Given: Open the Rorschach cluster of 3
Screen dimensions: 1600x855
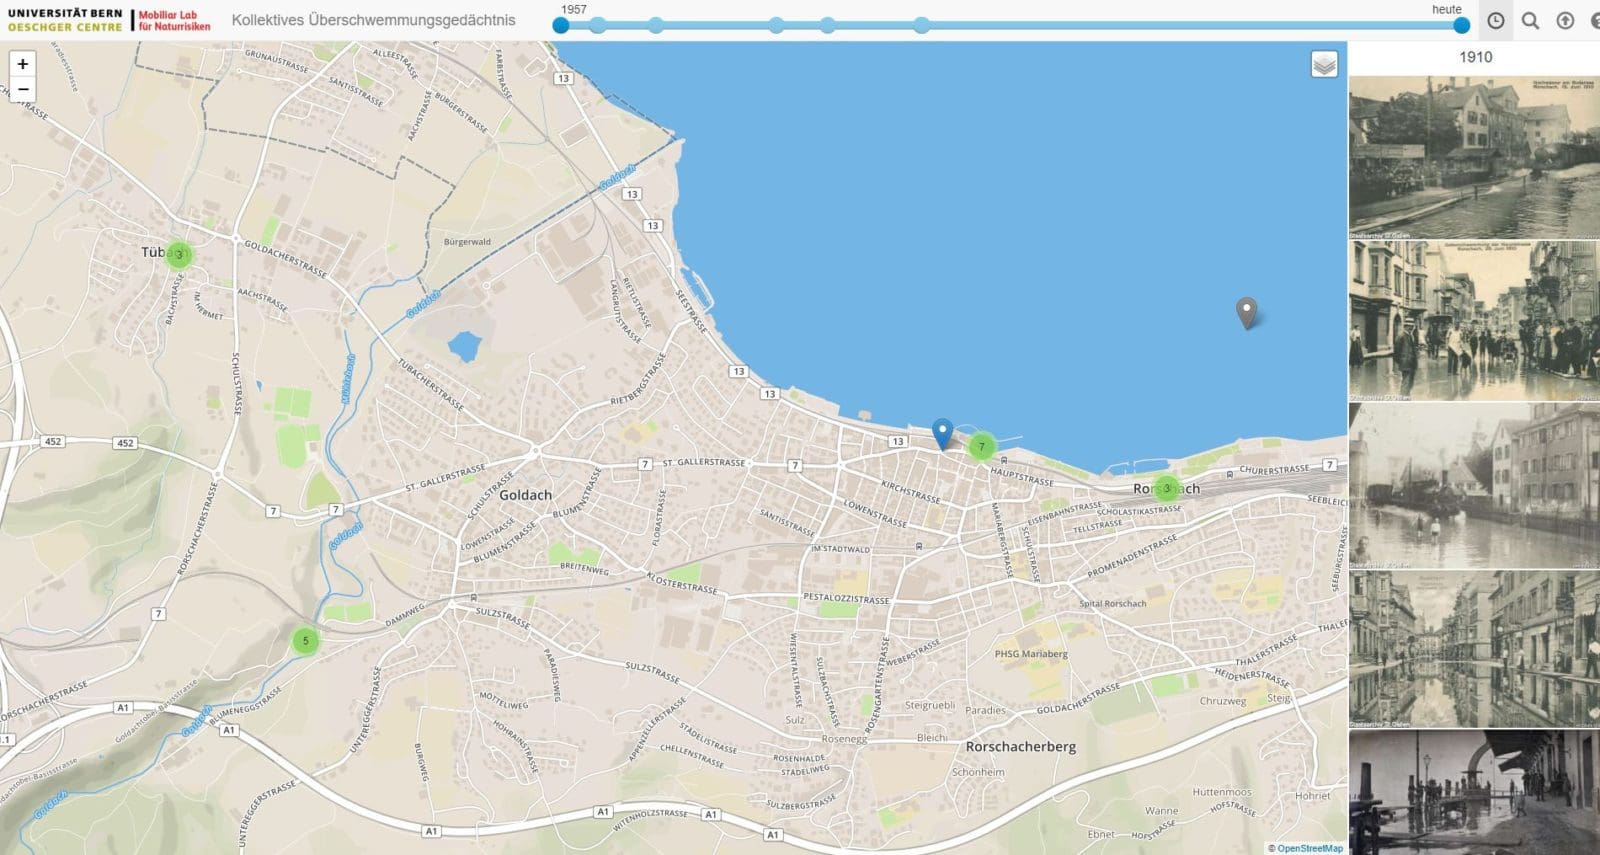Looking at the screenshot, I should point(1165,489).
